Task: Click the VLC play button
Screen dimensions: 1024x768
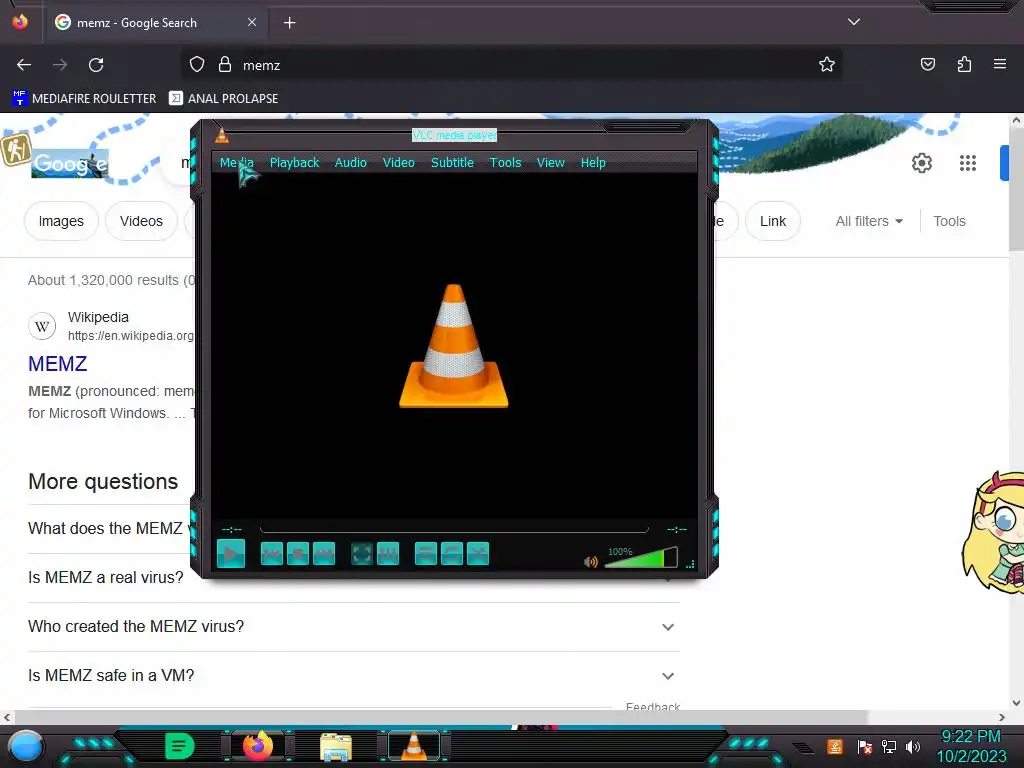Action: (x=231, y=554)
